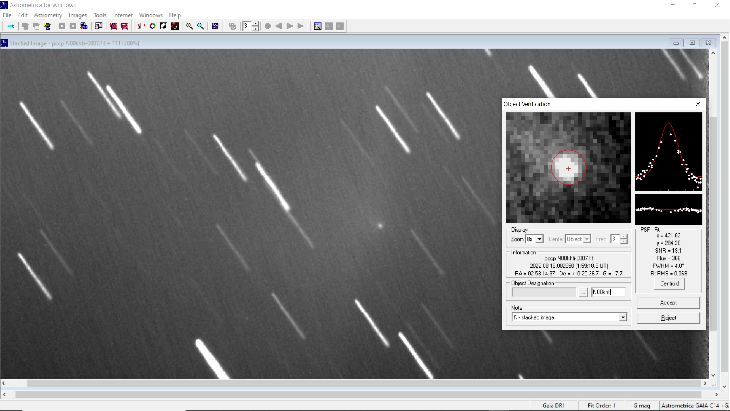Viewport: 730px width, 411px height.
Task: Click the Reject button
Action: 667,318
